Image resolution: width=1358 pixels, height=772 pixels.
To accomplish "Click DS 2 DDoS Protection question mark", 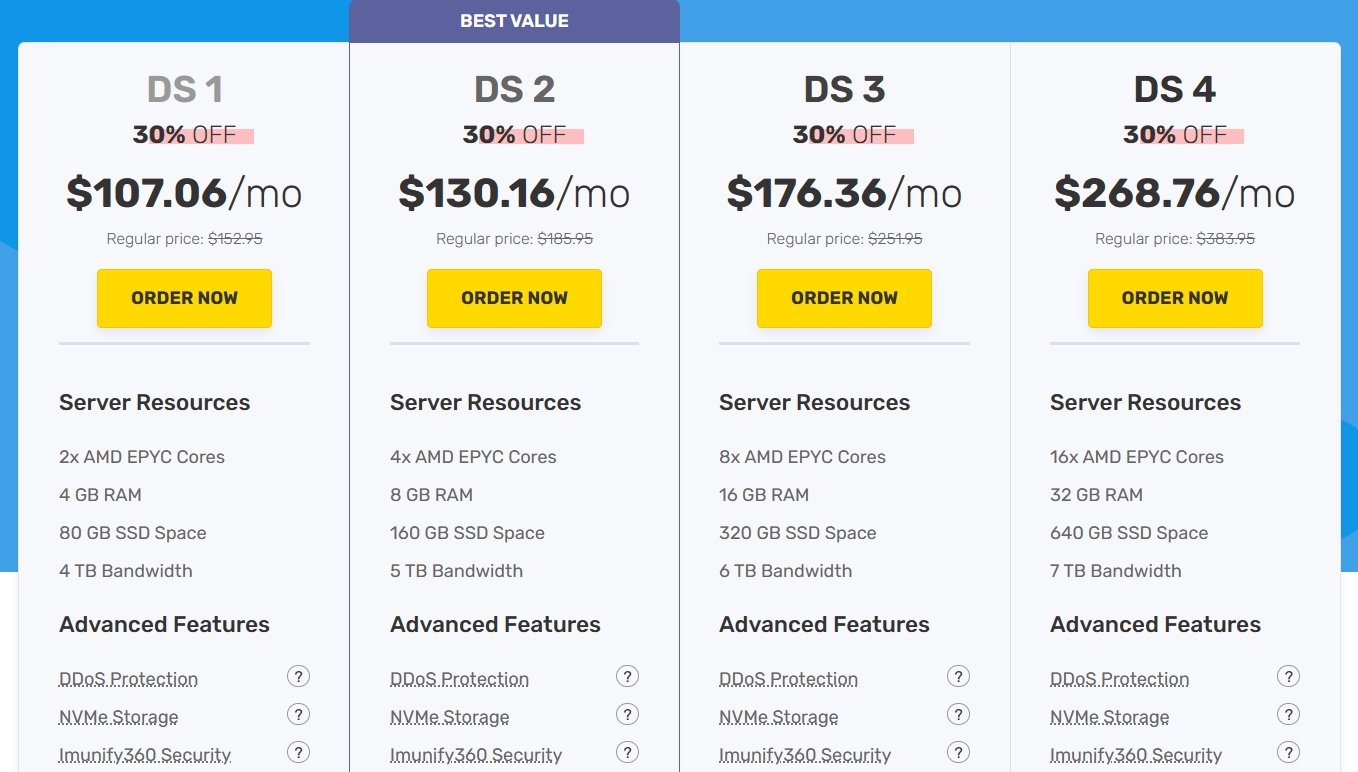I will tap(627, 677).
